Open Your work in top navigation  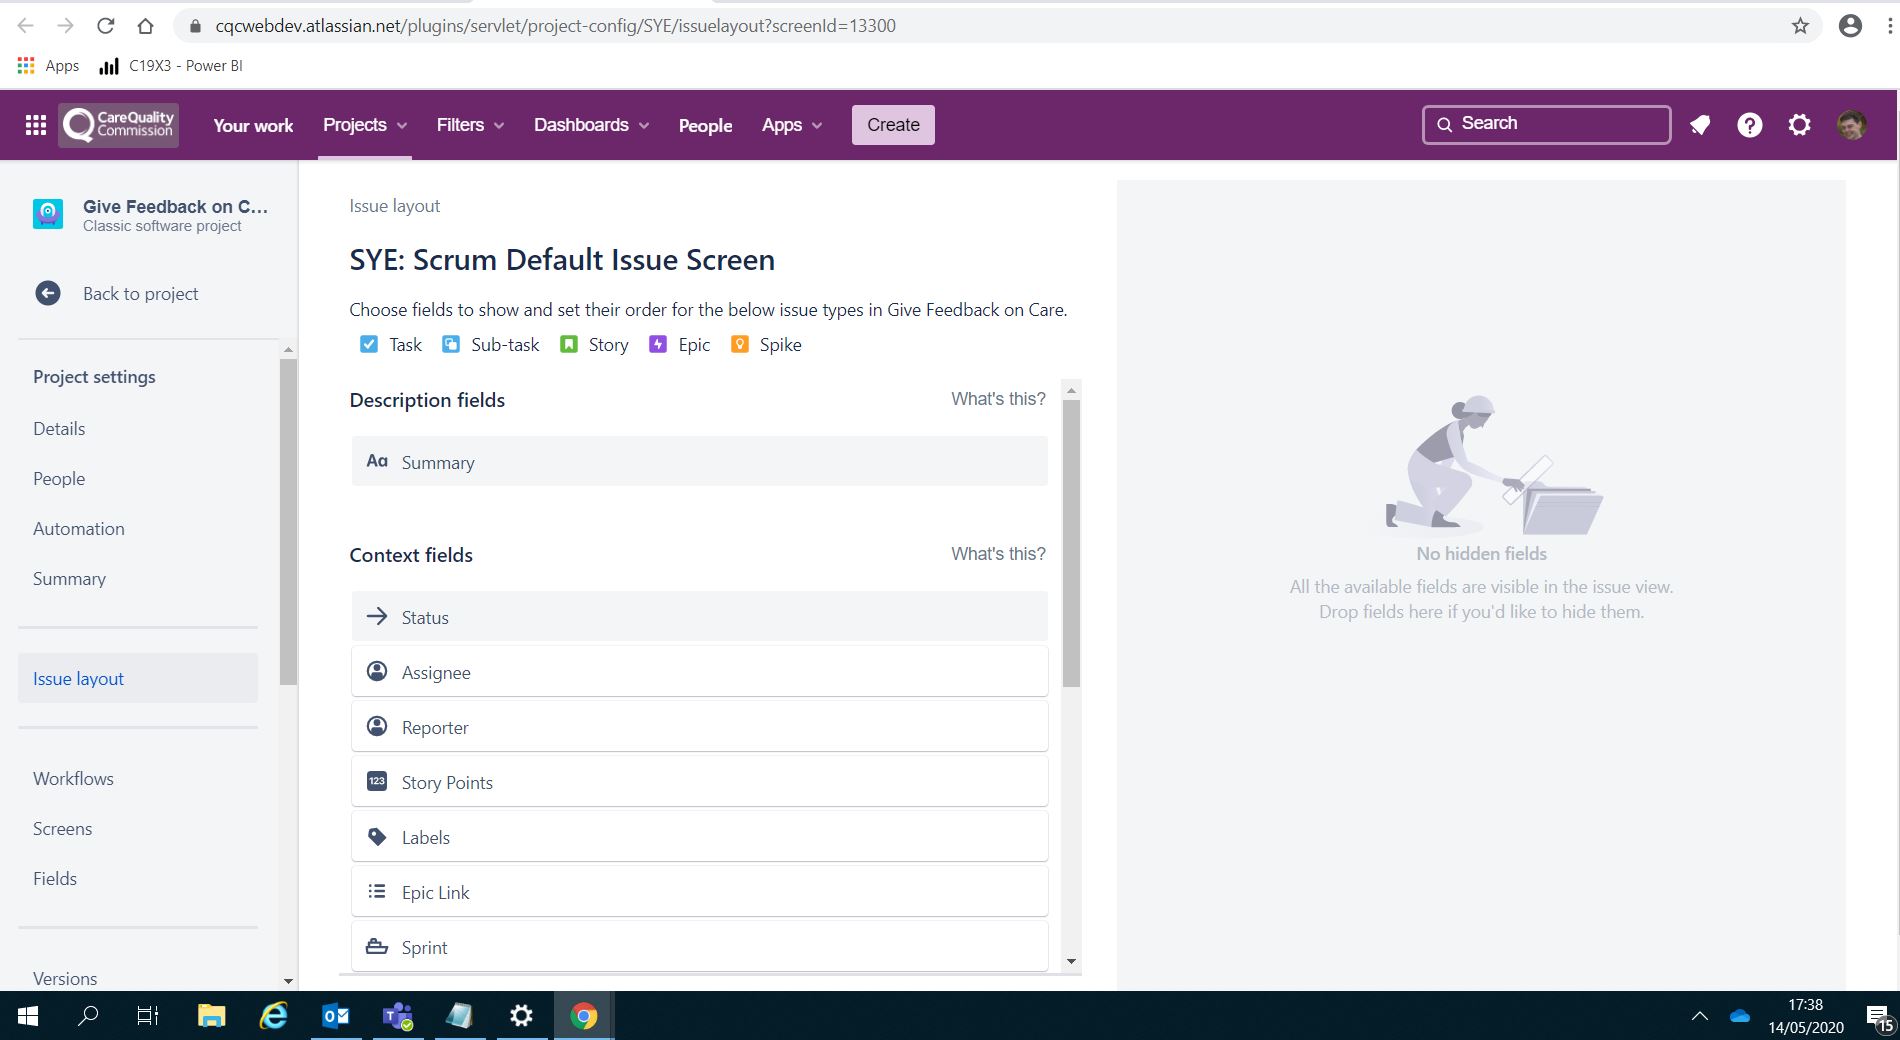[253, 125]
